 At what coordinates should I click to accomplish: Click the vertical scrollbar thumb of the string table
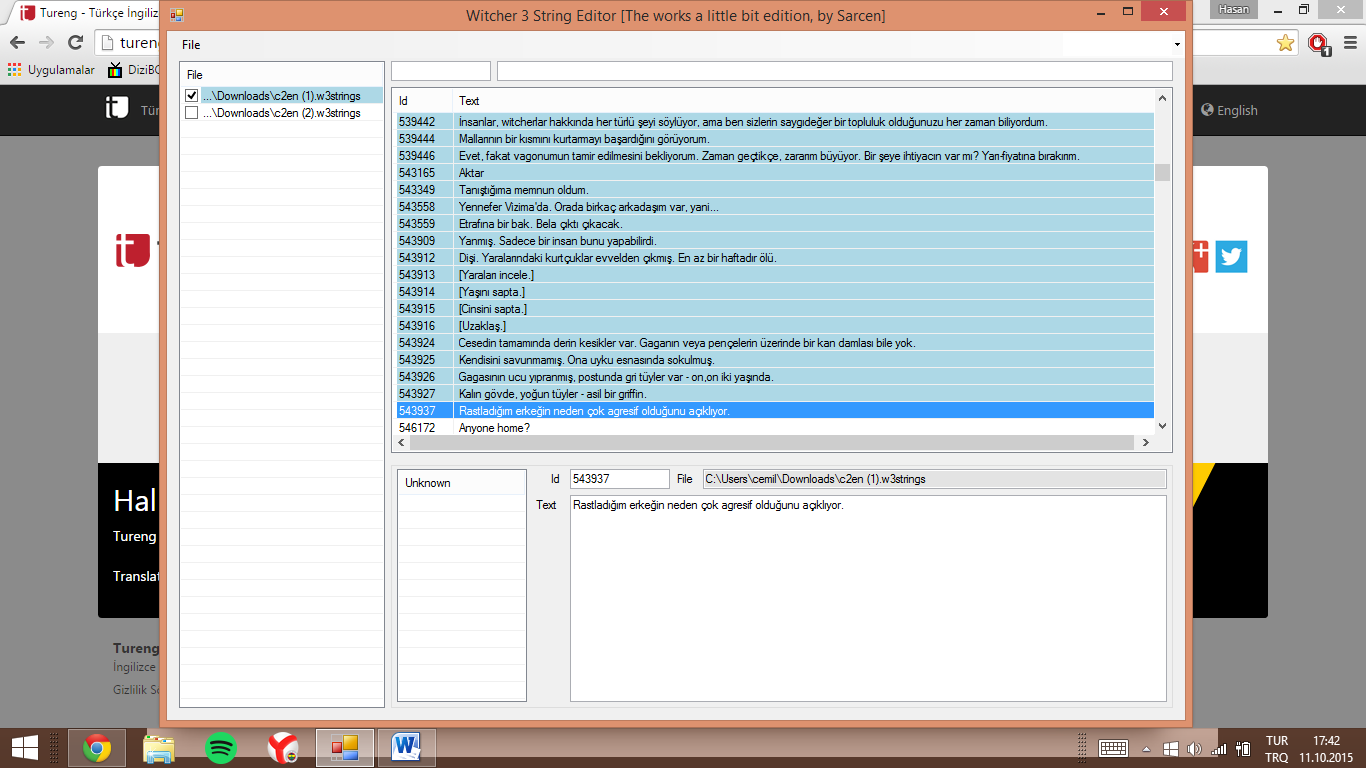point(1162,172)
